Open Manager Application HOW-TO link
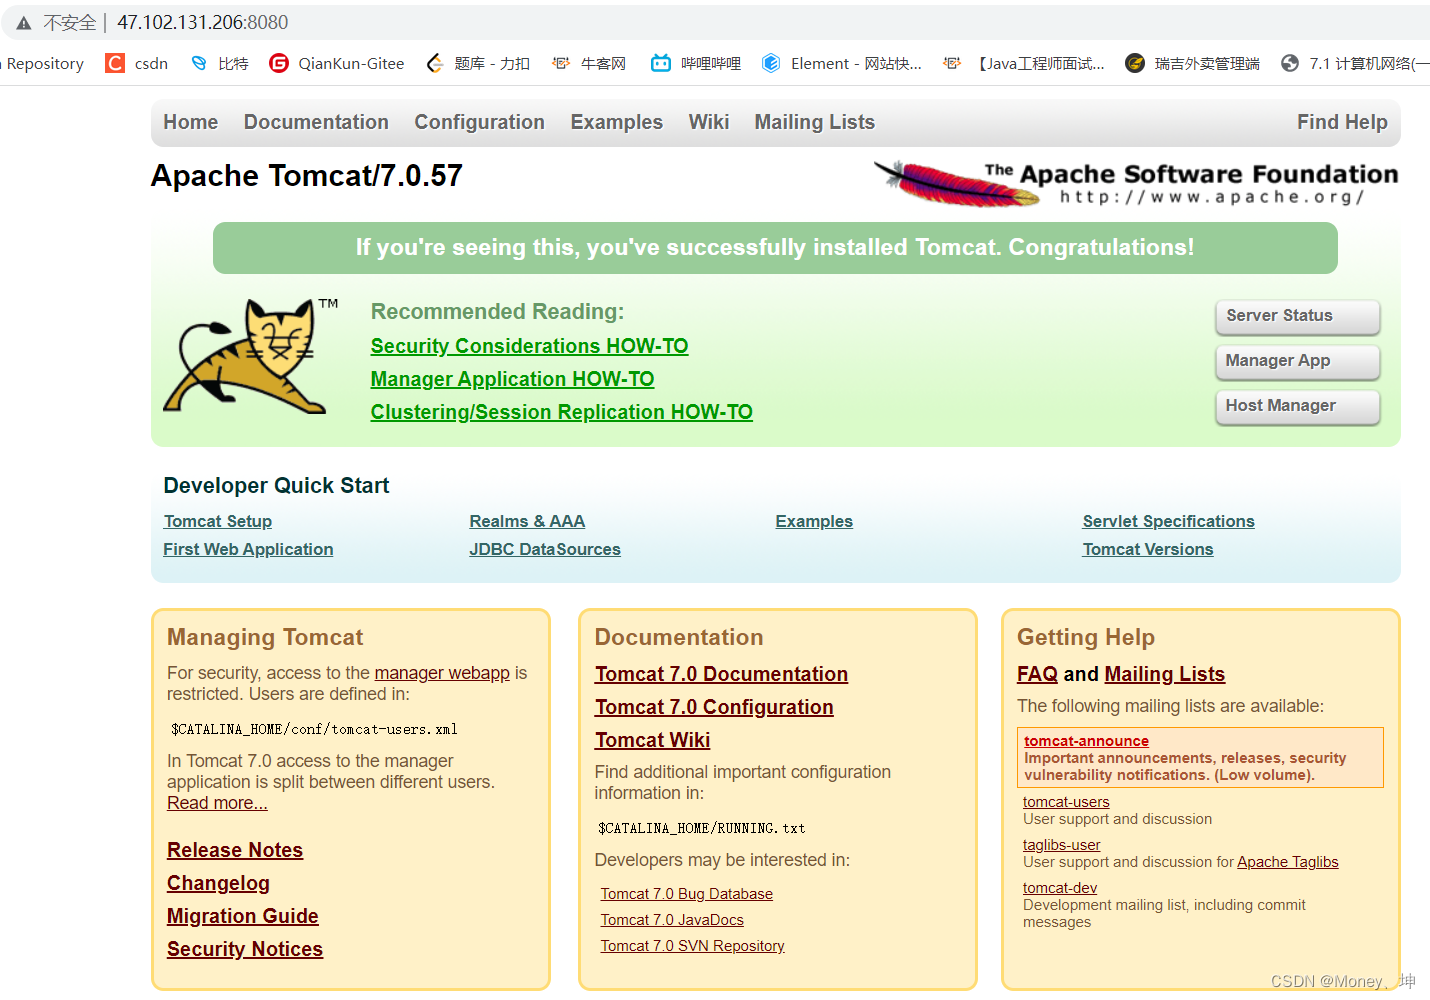 pyautogui.click(x=512, y=379)
